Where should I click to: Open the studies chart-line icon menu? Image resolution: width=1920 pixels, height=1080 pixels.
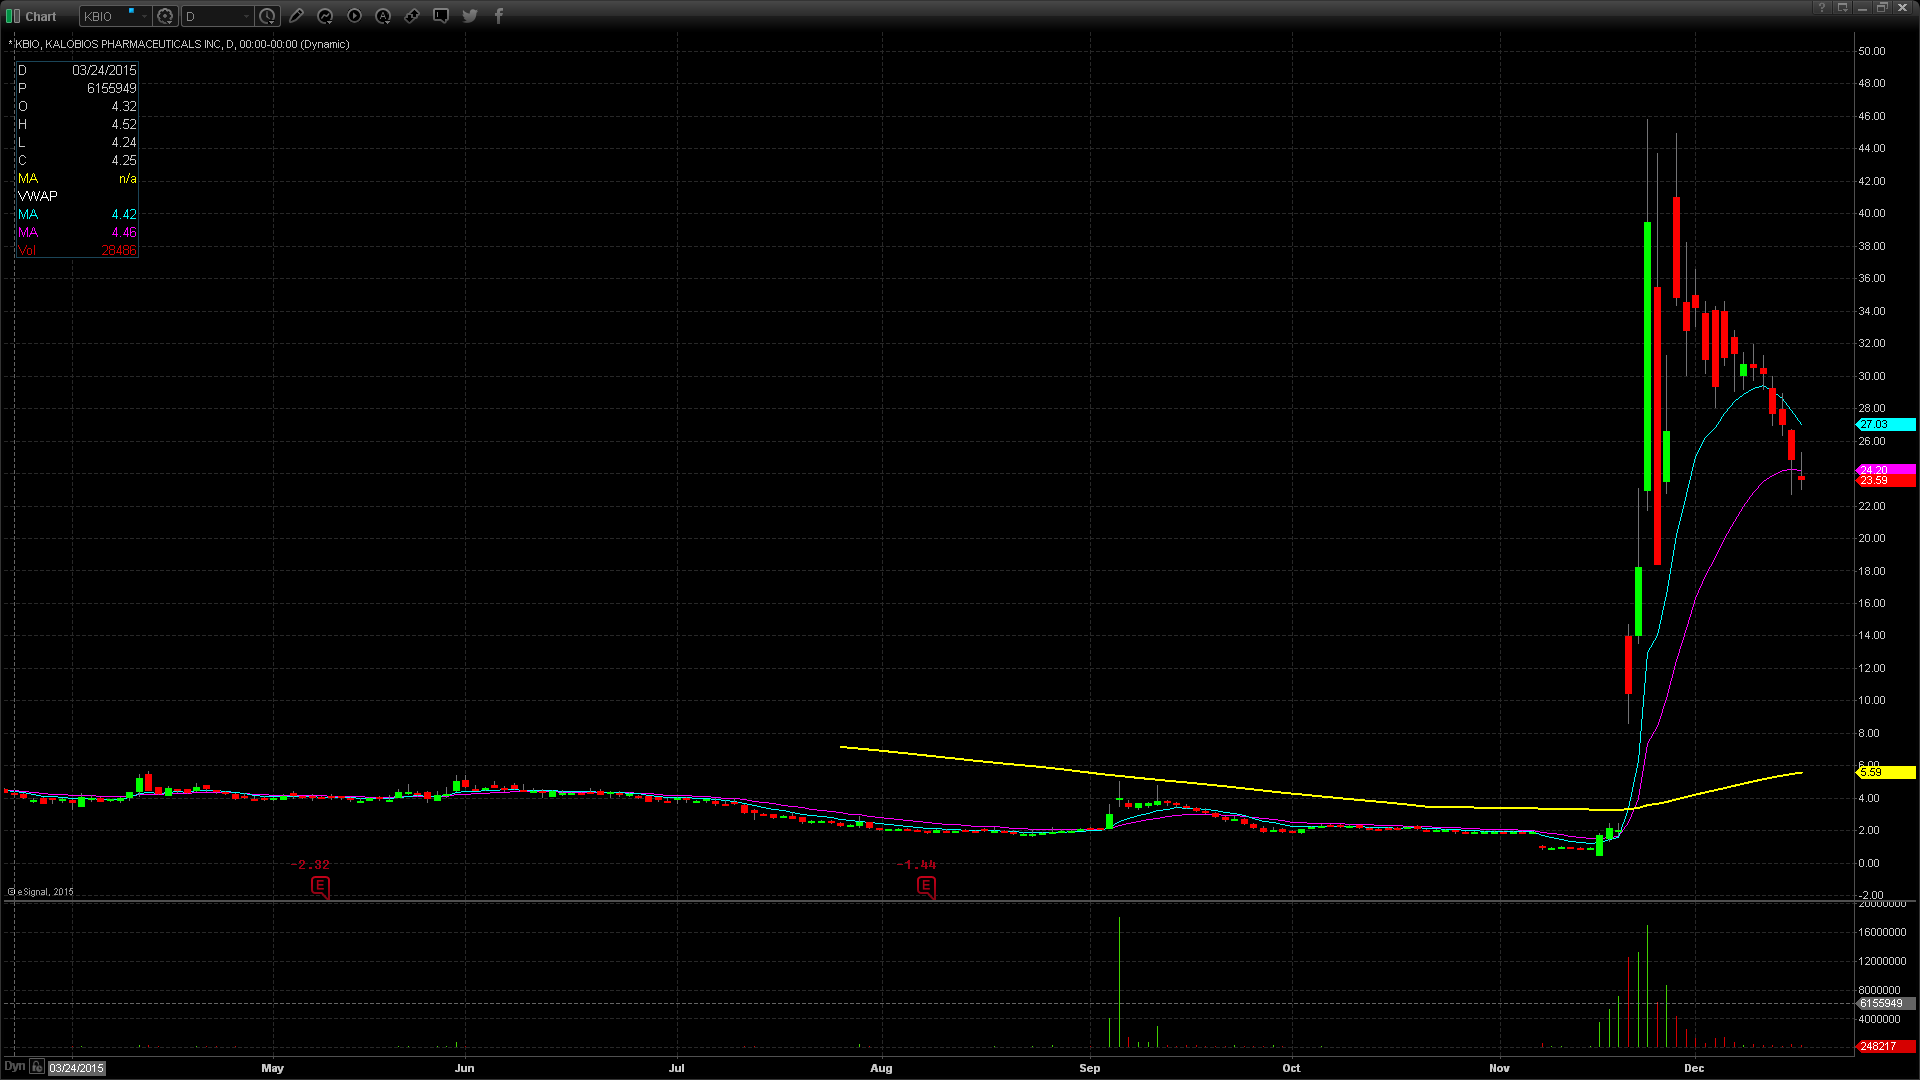click(x=325, y=16)
